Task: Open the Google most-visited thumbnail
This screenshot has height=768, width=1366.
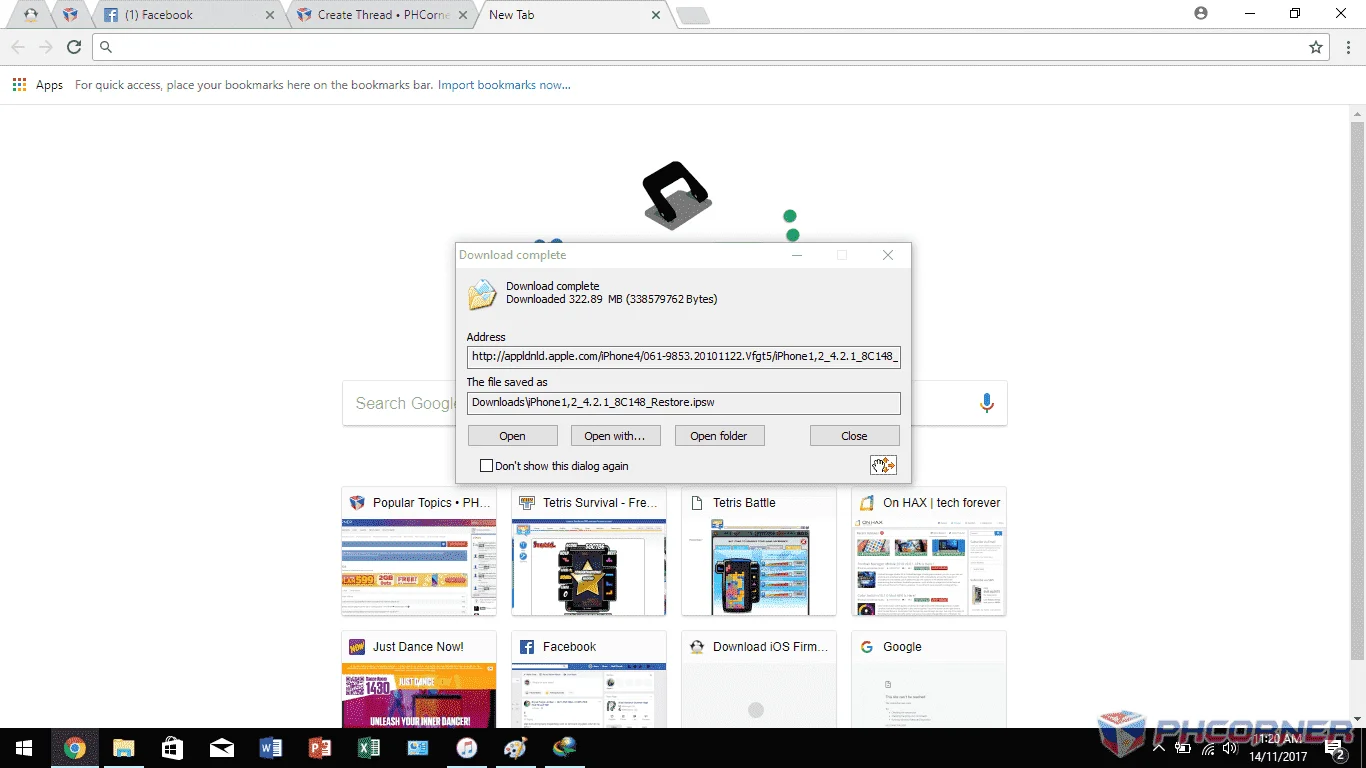Action: [929, 680]
